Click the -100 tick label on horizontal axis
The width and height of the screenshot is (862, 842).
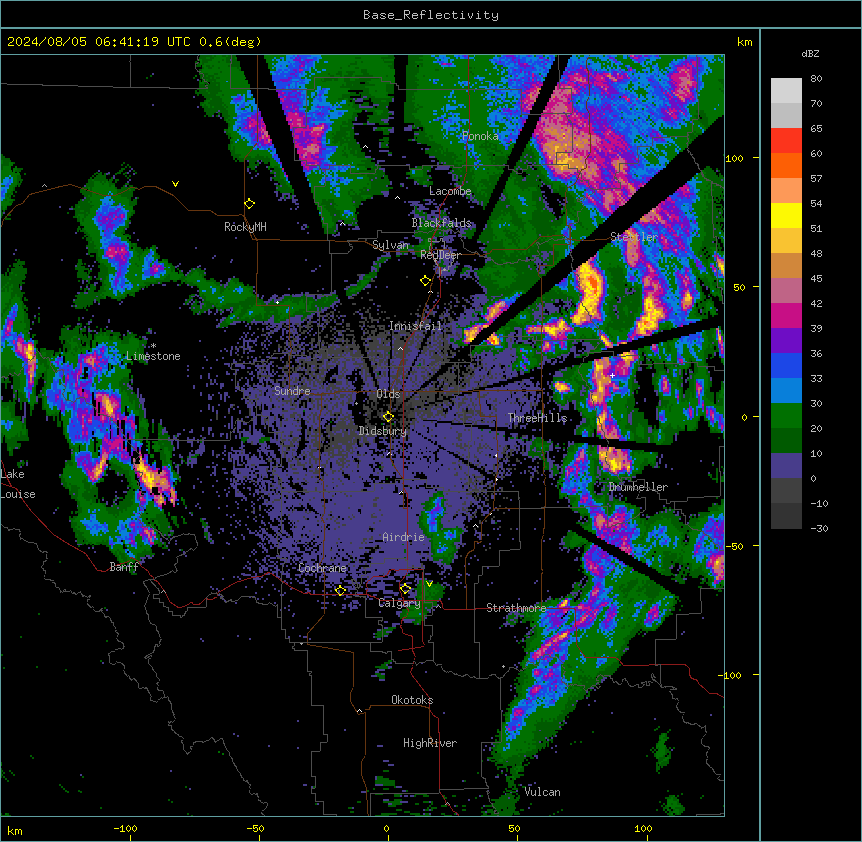point(125,829)
